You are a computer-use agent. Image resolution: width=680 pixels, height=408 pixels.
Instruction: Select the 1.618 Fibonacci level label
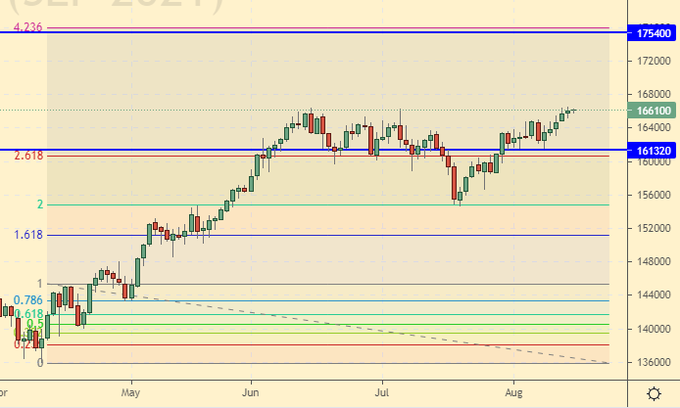click(x=28, y=235)
